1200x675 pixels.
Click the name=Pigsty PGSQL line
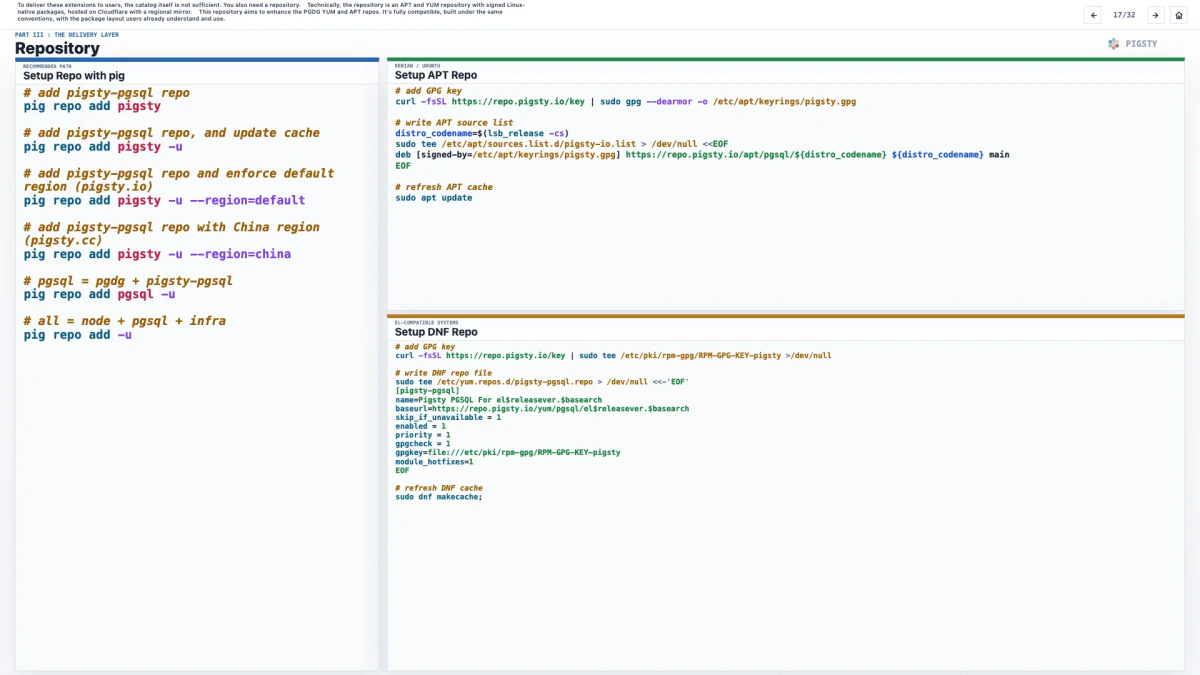point(499,400)
